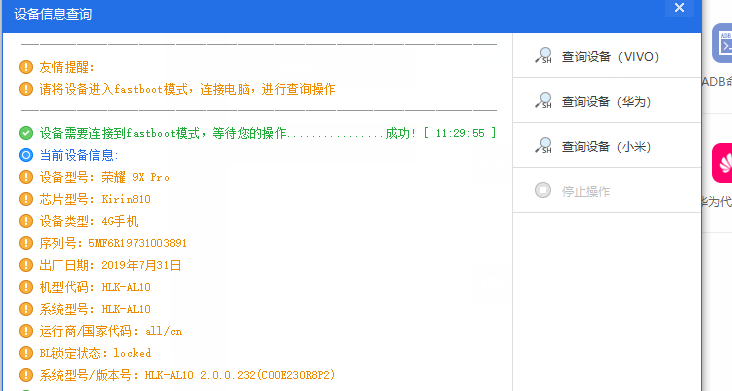The height and width of the screenshot is (391, 732).
Task: Click the magnifier icon beside VIVO query
Action: tap(543, 56)
